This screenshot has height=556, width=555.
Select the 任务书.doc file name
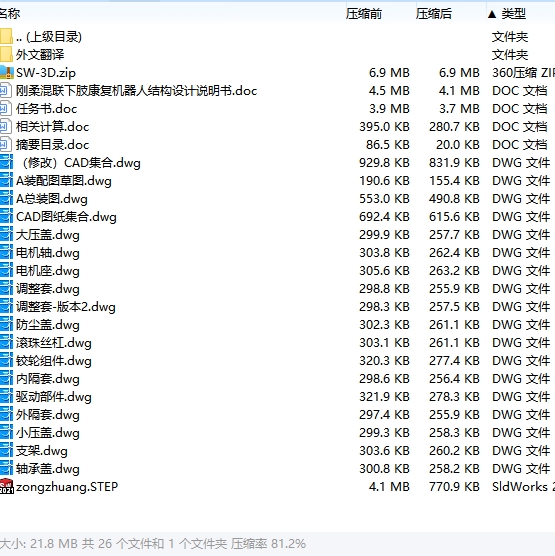pos(46,109)
